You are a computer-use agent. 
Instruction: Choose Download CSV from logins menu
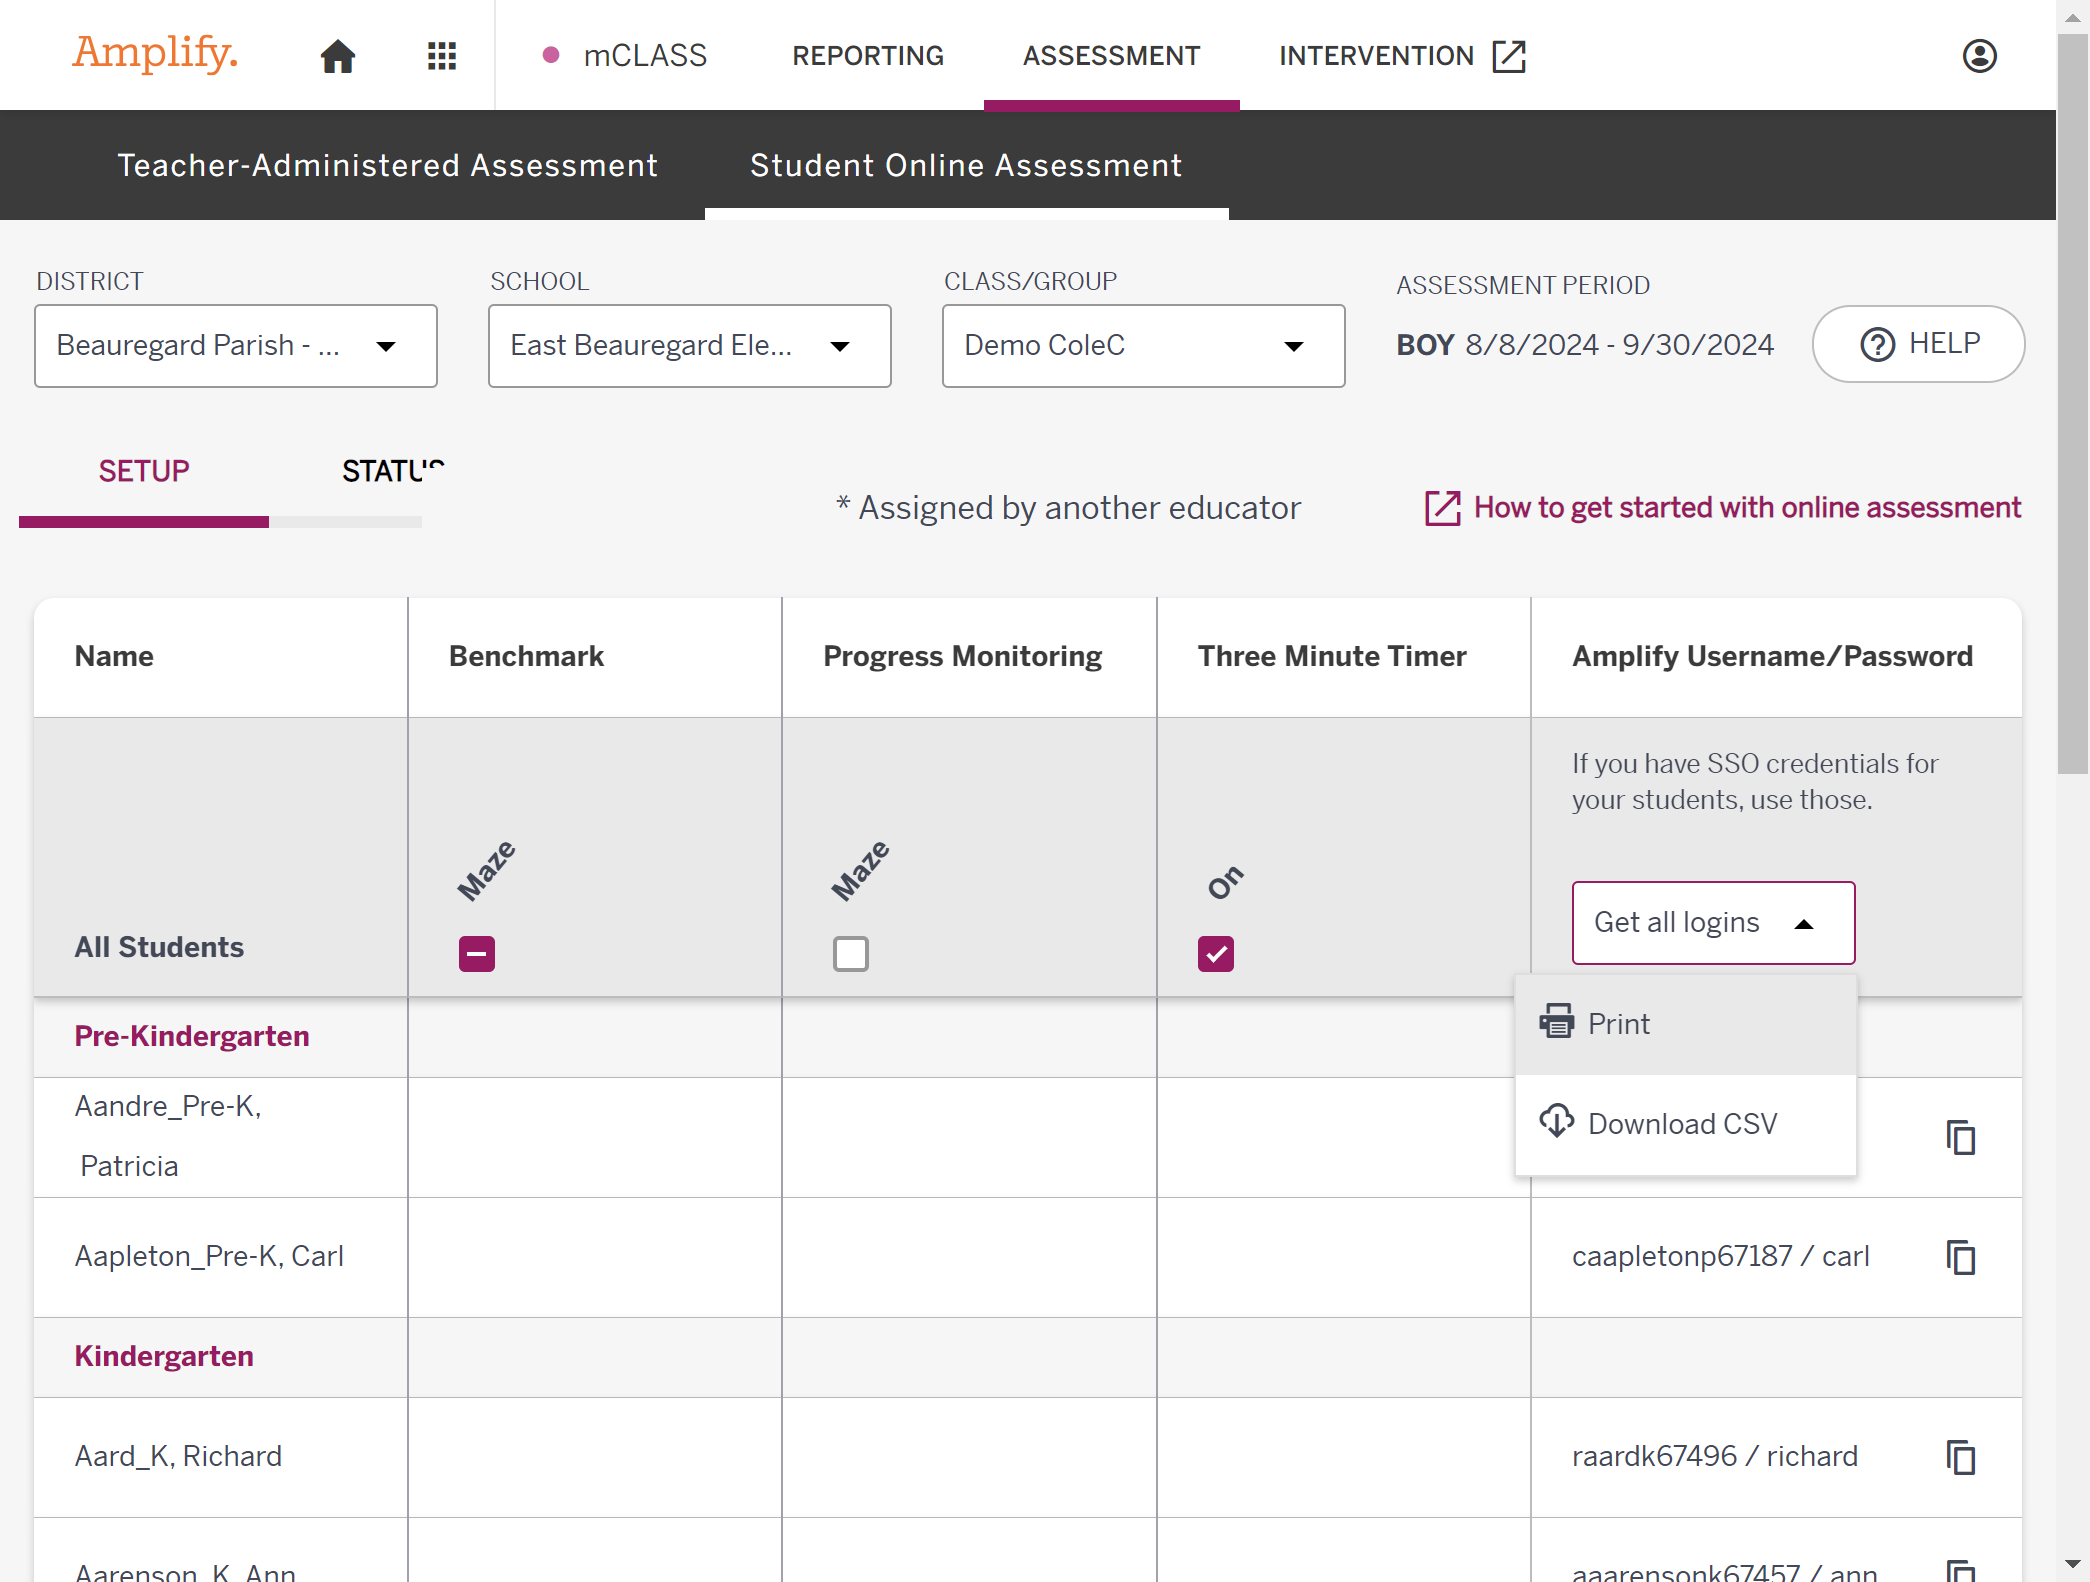(1686, 1124)
